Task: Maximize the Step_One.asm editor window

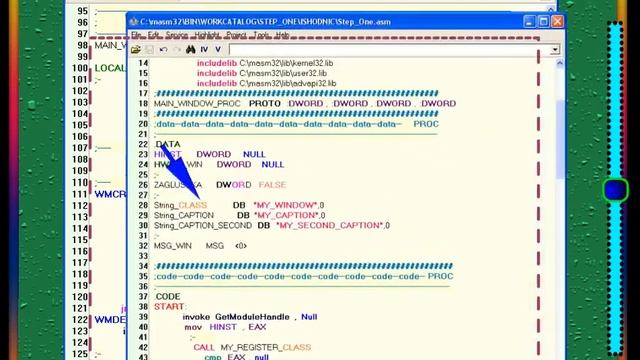Action: pyautogui.click(x=543, y=21)
